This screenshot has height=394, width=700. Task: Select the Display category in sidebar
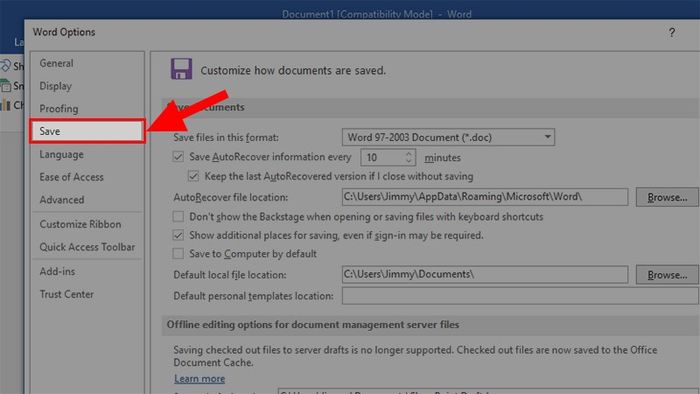pyautogui.click(x=55, y=86)
